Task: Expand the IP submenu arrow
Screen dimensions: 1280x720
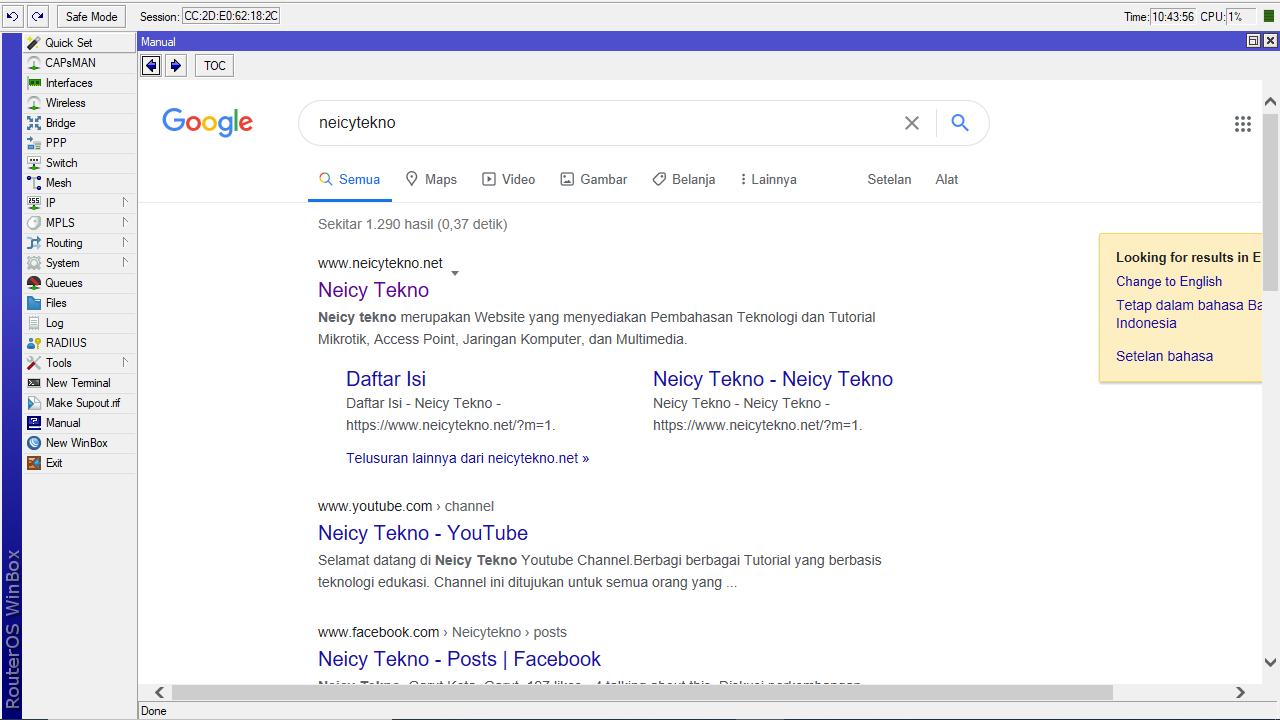Action: click(x=125, y=203)
